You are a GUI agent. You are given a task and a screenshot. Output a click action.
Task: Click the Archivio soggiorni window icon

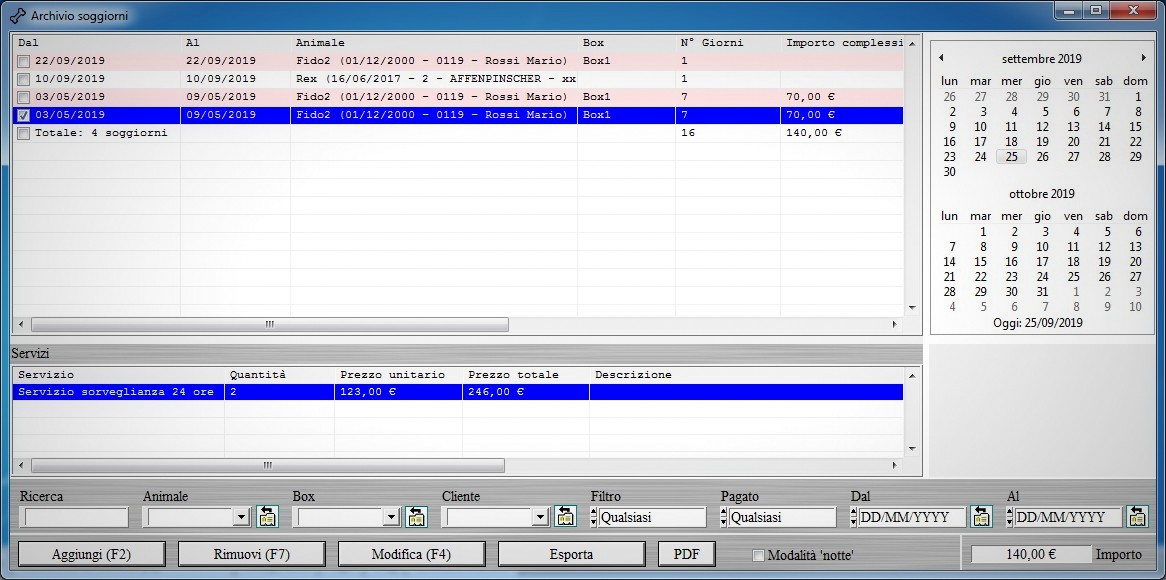tap(17, 16)
